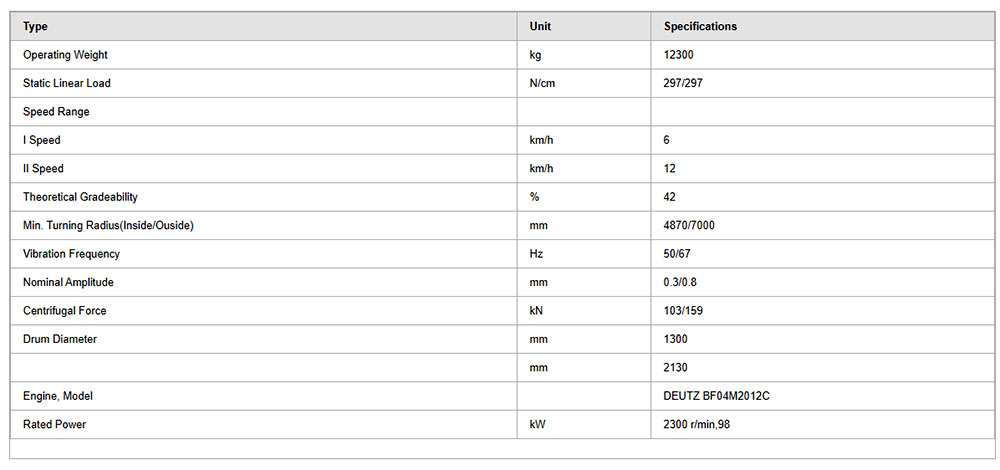Click the Theoretical Gradeability label

pos(80,197)
